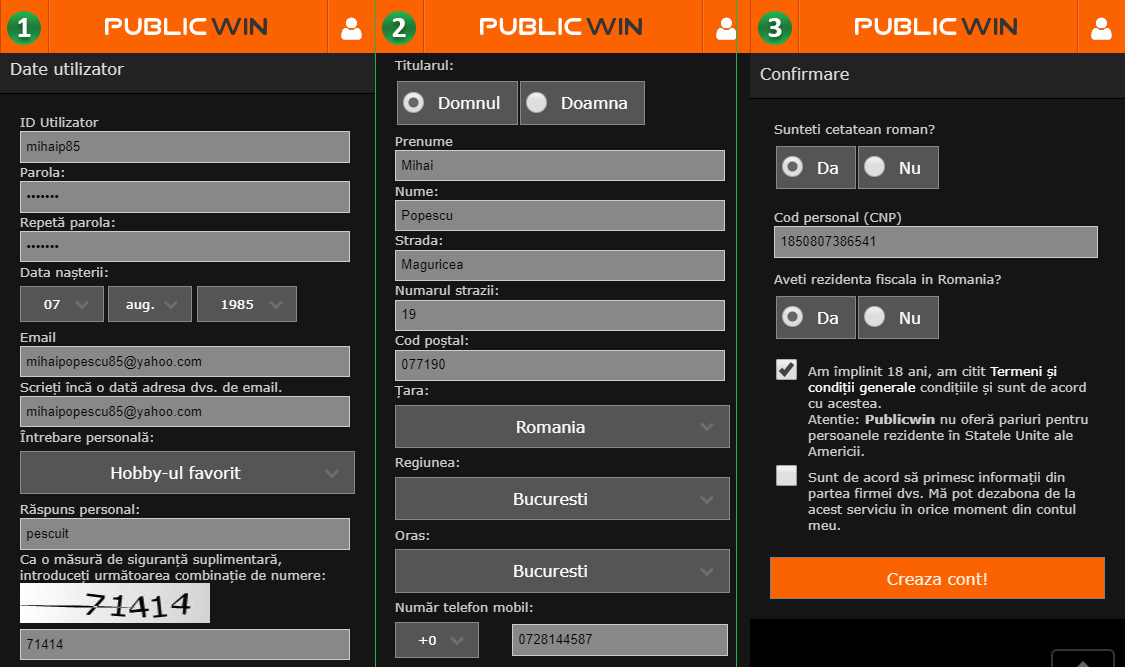1125x667 pixels.
Task: Select the Doamna title option
Action: point(582,102)
